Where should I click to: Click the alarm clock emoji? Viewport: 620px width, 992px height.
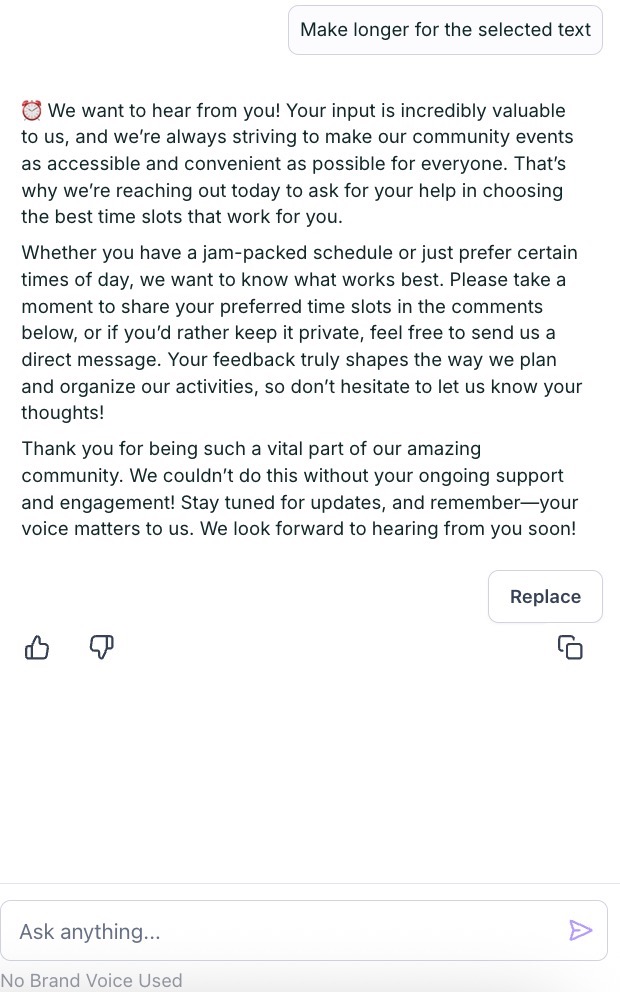(32, 110)
